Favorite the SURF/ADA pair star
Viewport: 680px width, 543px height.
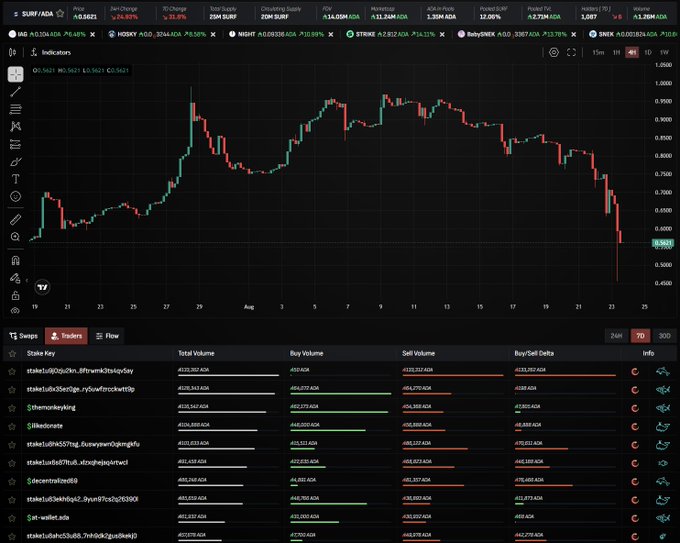[60, 13]
